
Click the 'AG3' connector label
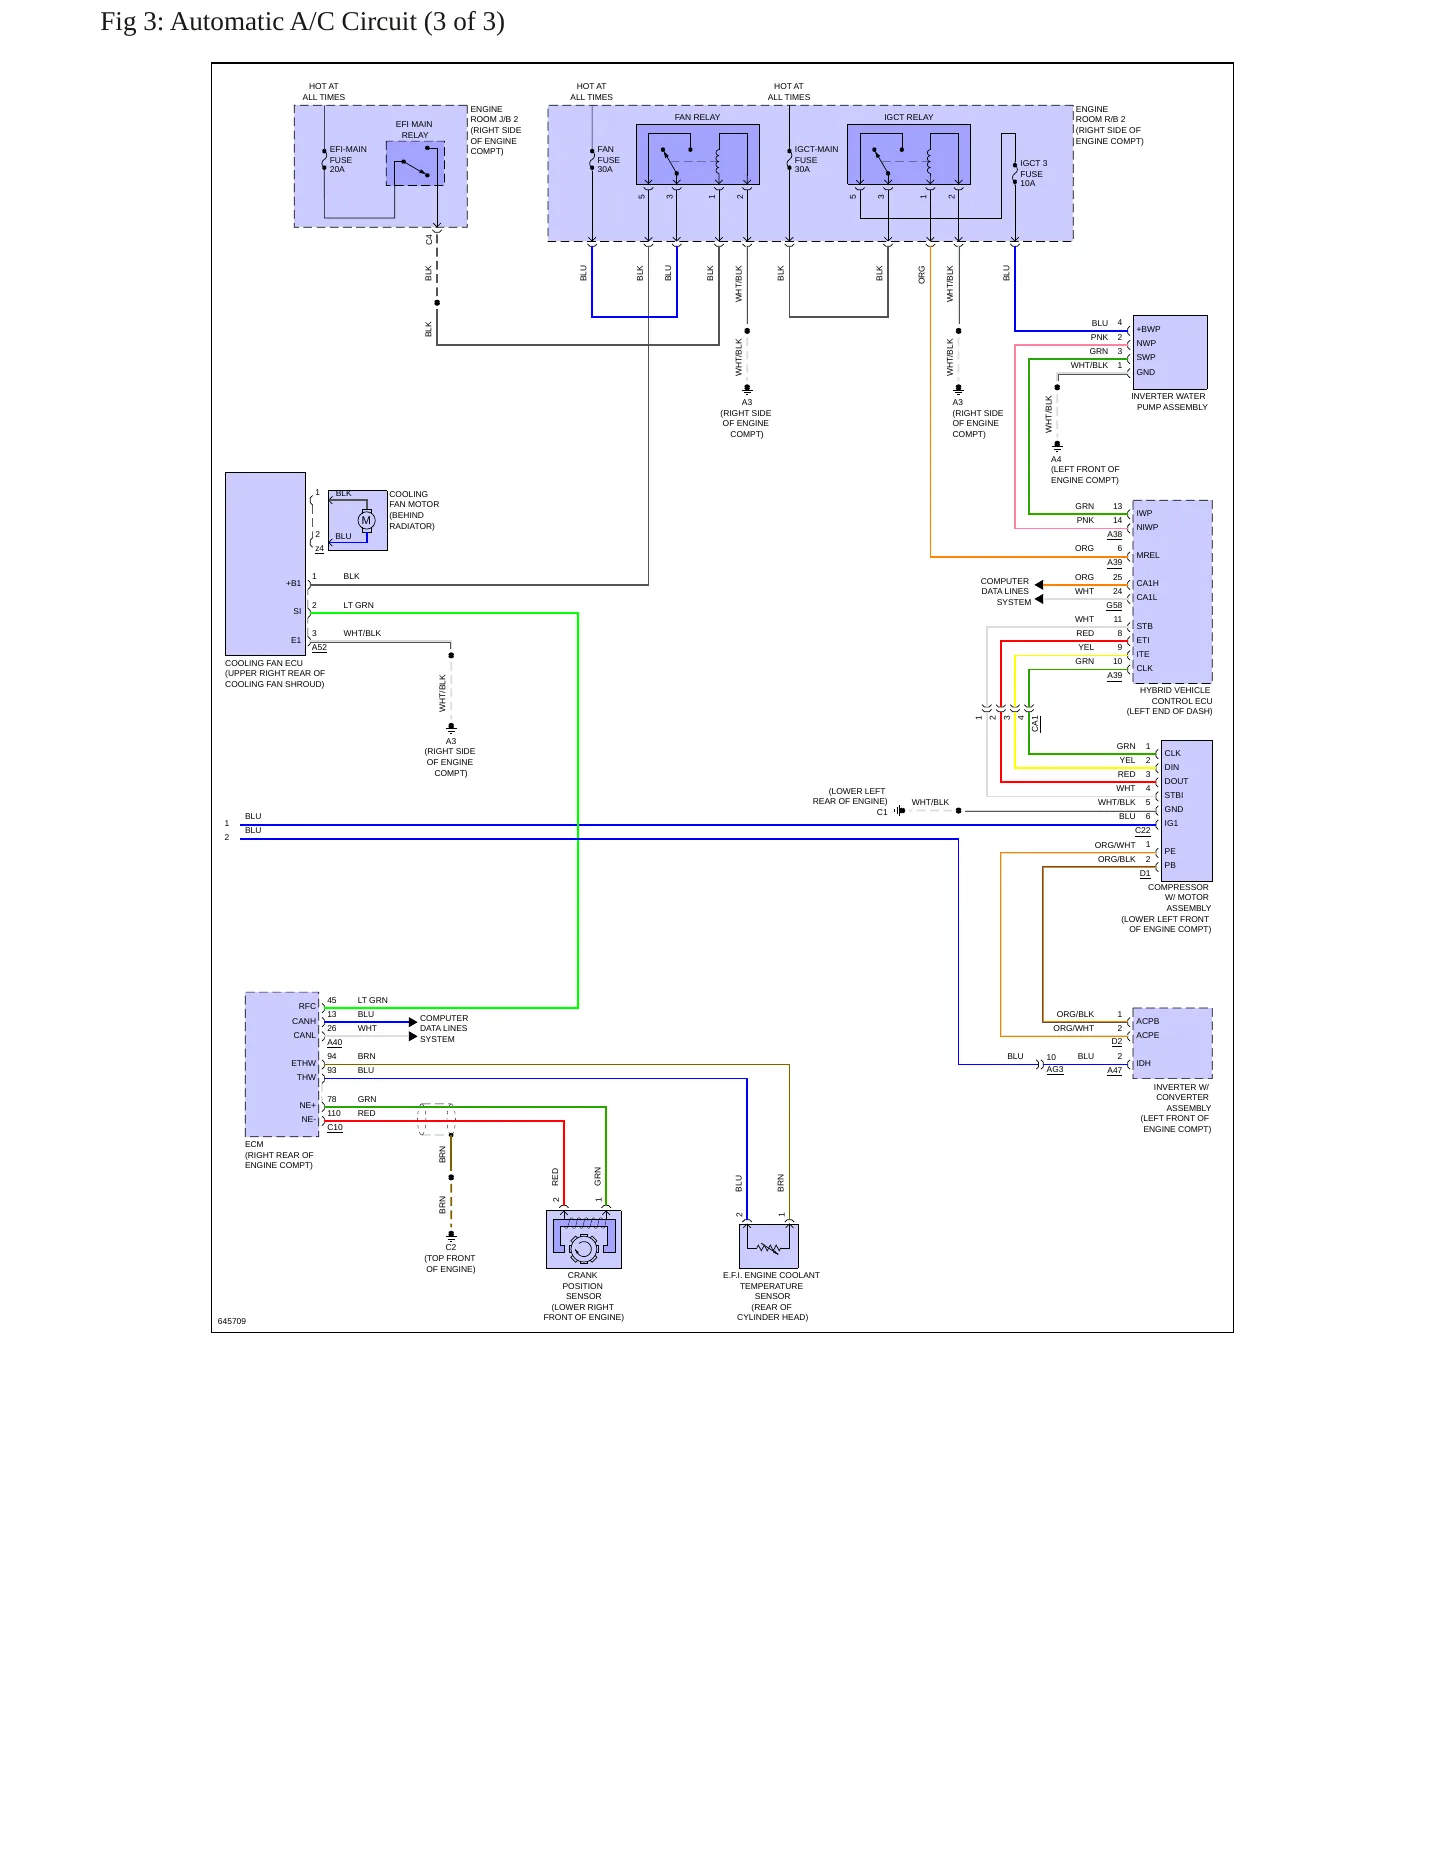click(x=1055, y=1069)
